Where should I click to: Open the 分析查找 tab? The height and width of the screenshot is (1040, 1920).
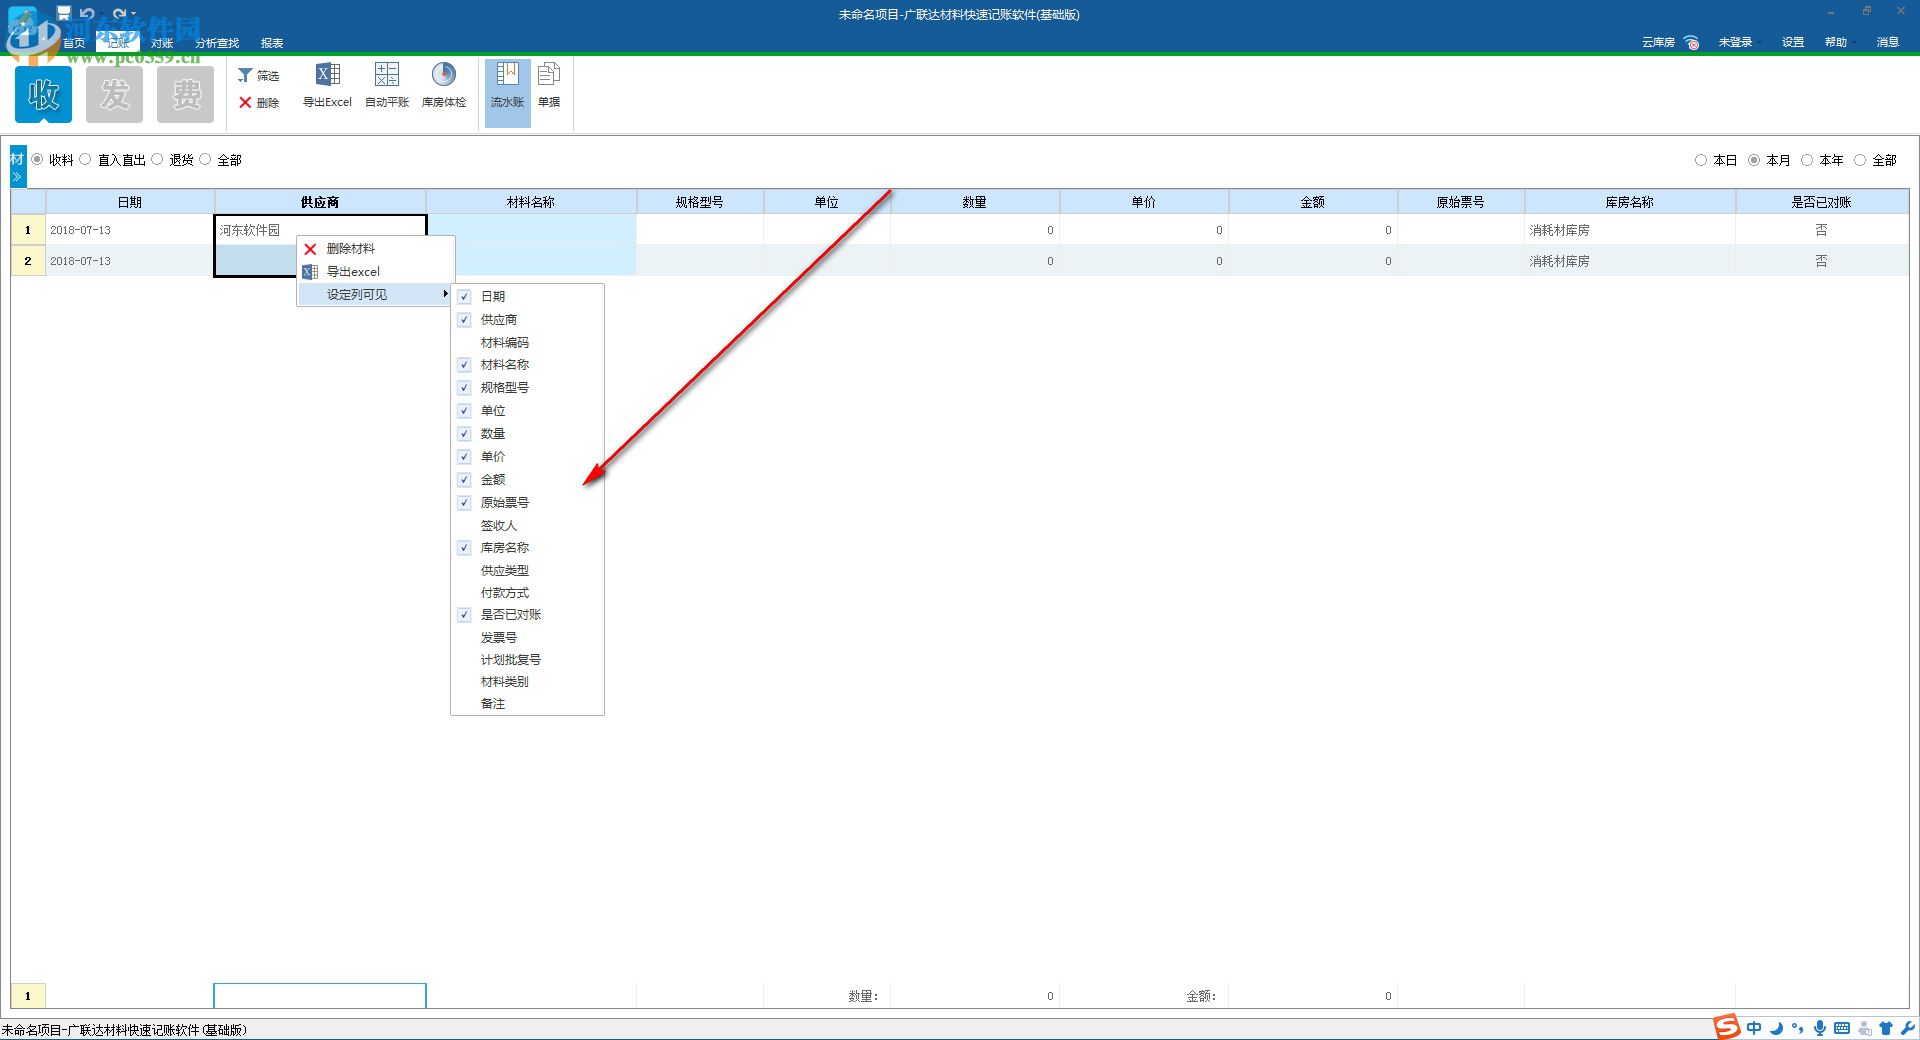point(217,43)
